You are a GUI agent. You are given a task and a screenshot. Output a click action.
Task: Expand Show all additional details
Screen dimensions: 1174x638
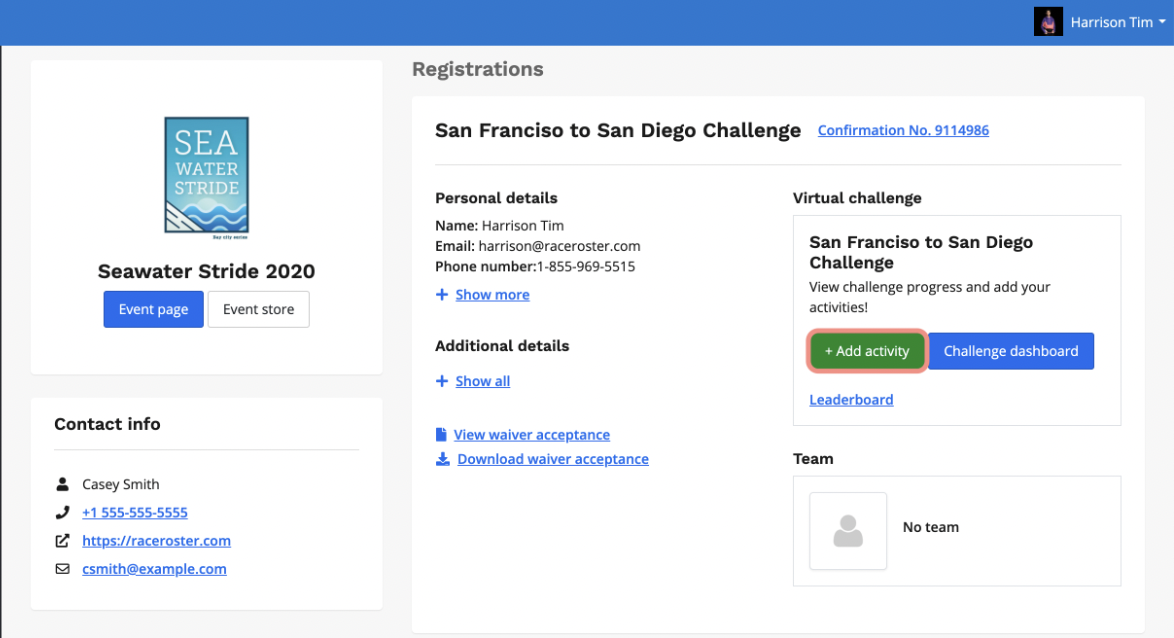tap(482, 381)
